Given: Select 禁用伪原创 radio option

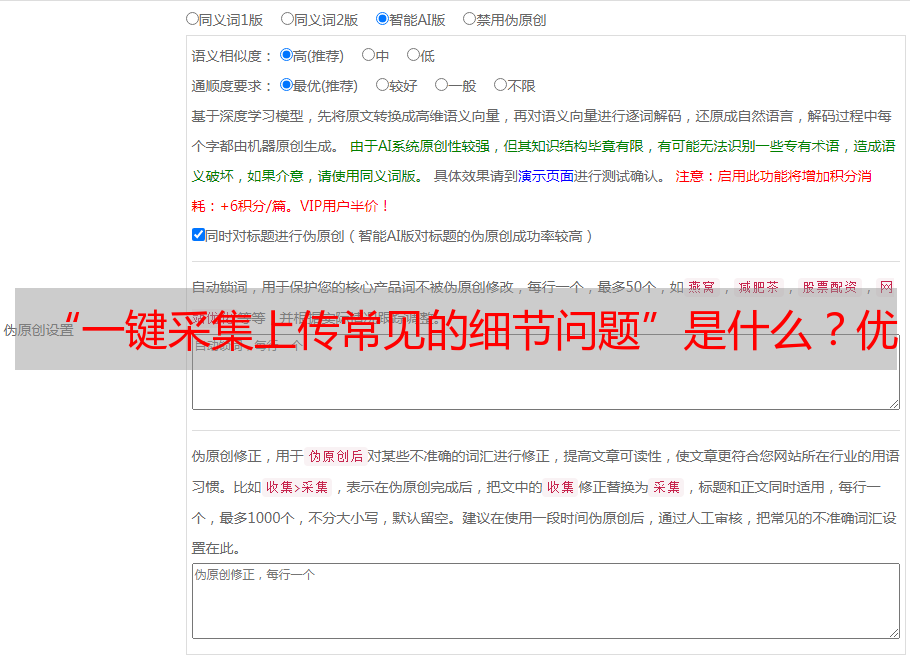Looking at the screenshot, I should (469, 19).
